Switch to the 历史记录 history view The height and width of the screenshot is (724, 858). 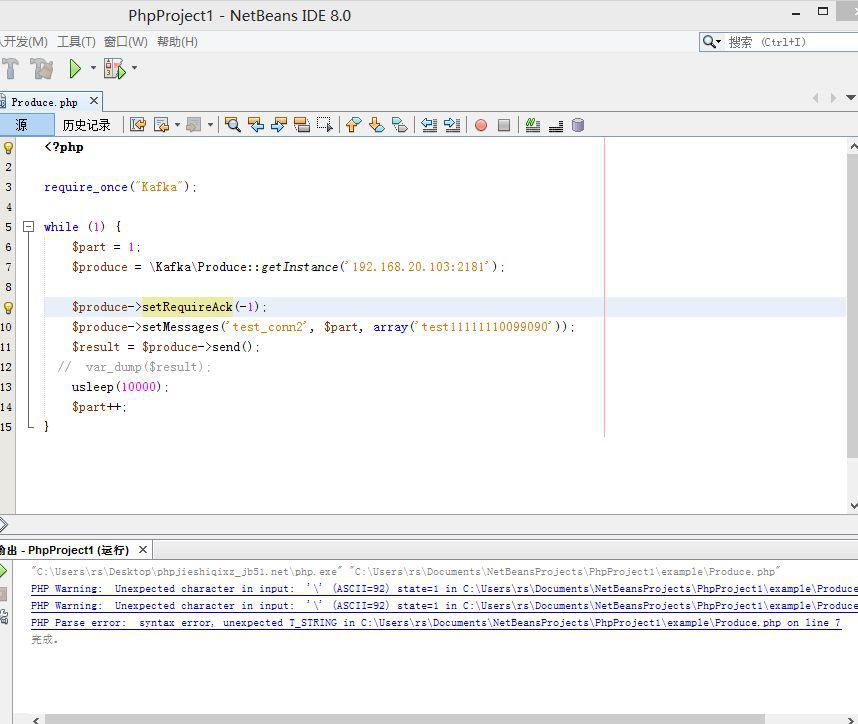coord(86,125)
